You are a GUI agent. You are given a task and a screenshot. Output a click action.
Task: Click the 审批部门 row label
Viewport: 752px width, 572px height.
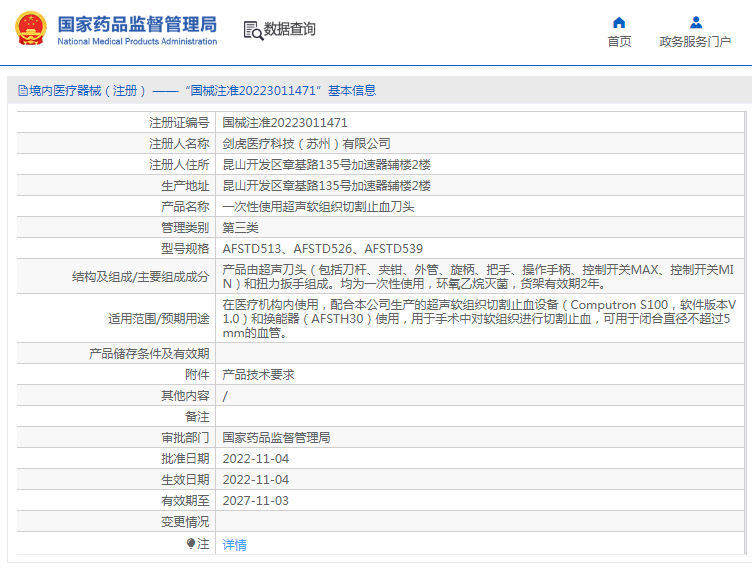point(185,438)
